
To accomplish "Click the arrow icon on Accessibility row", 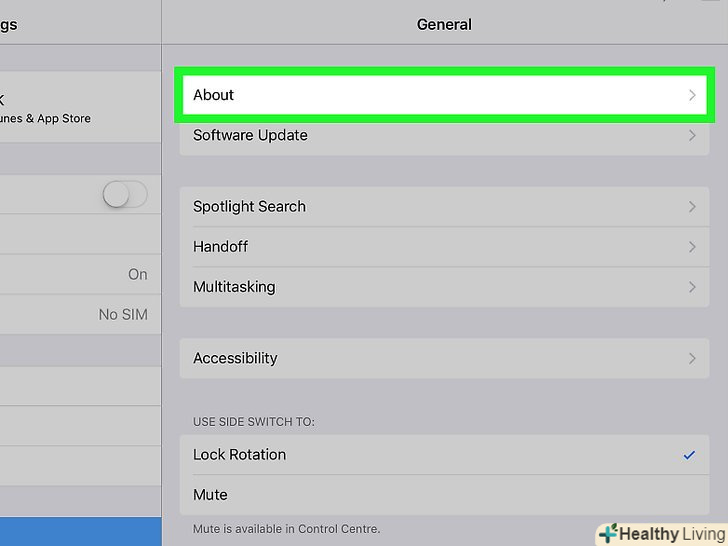I will [692, 358].
